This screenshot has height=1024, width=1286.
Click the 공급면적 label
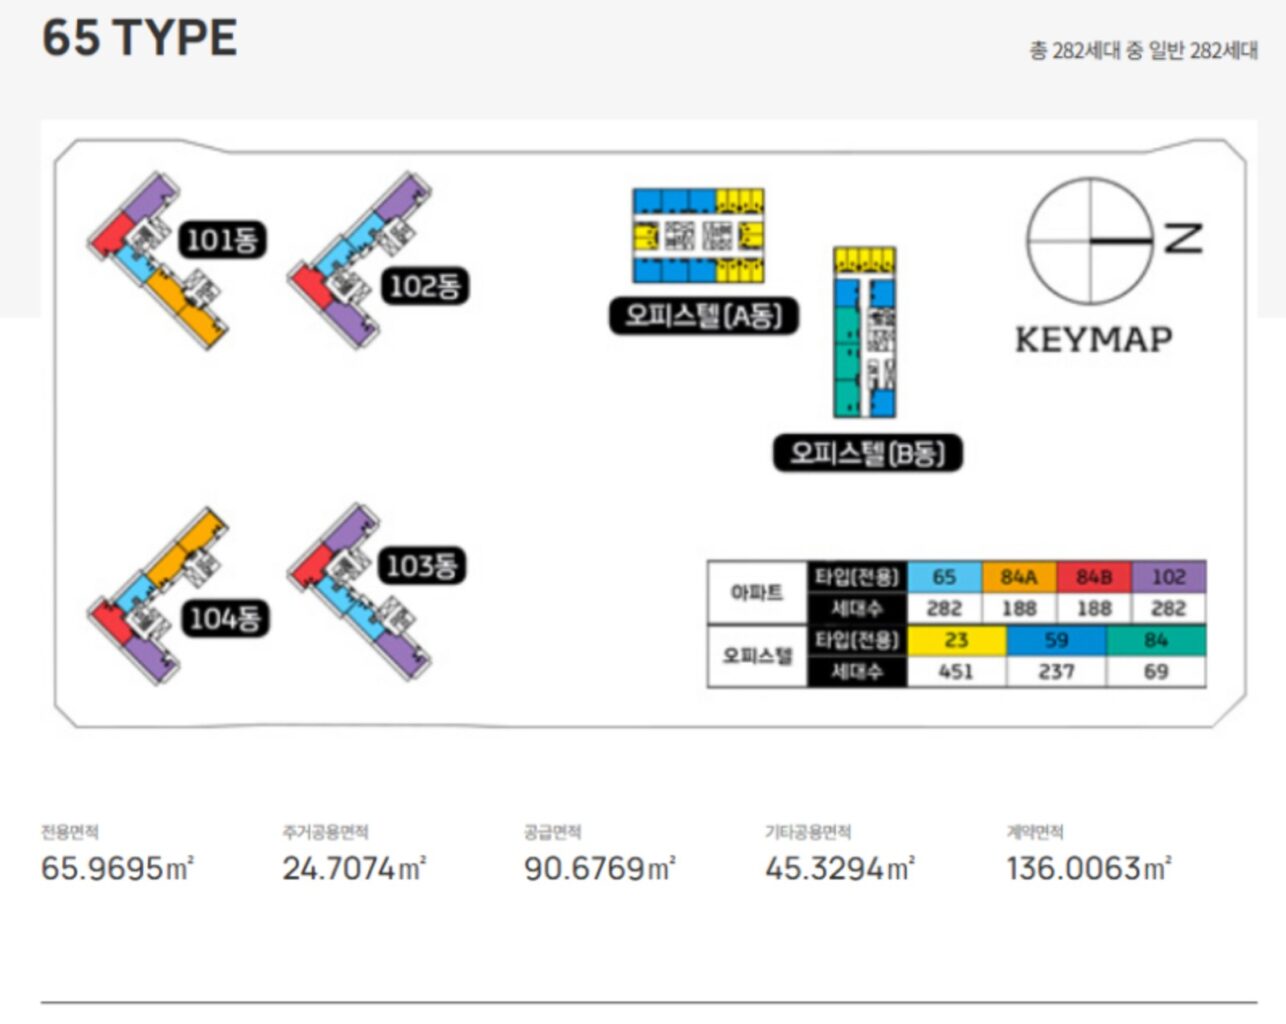553,832
